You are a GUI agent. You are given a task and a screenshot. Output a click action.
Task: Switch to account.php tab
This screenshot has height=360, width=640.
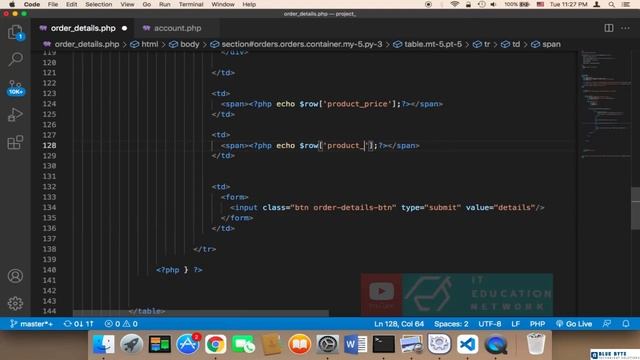[177, 28]
